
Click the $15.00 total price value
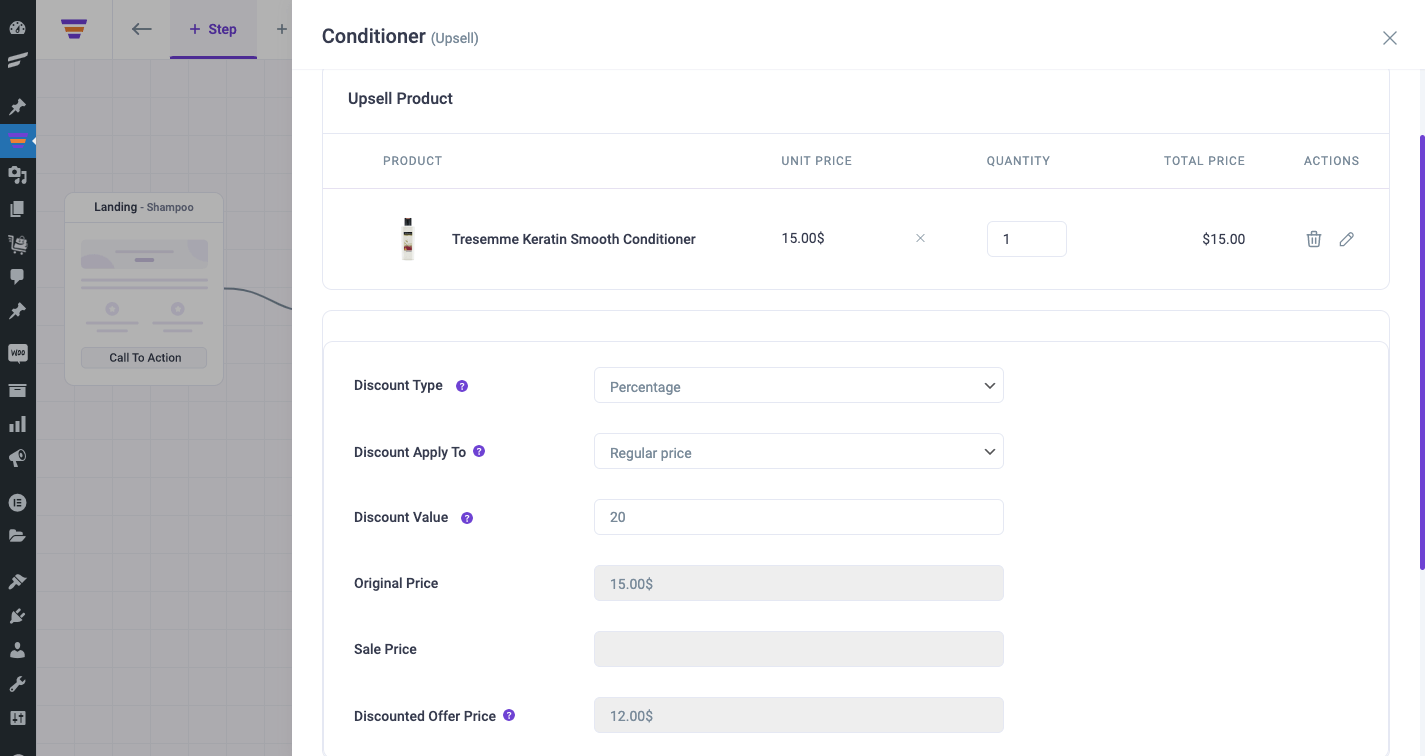pos(1224,239)
